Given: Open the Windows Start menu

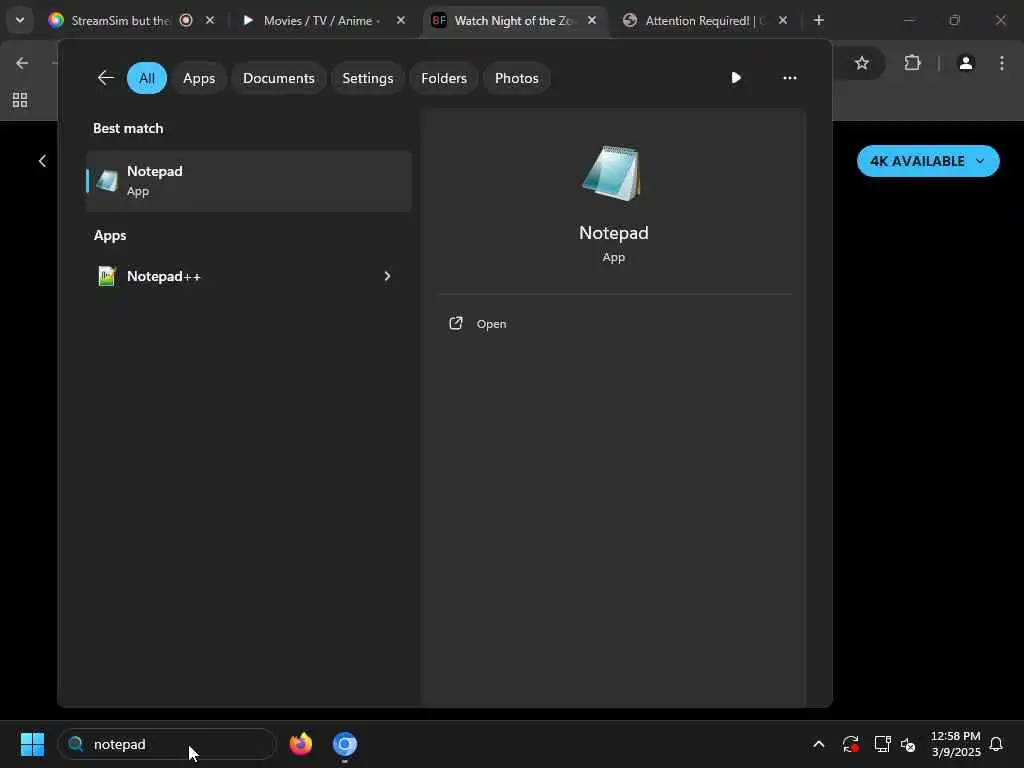Looking at the screenshot, I should tap(32, 744).
